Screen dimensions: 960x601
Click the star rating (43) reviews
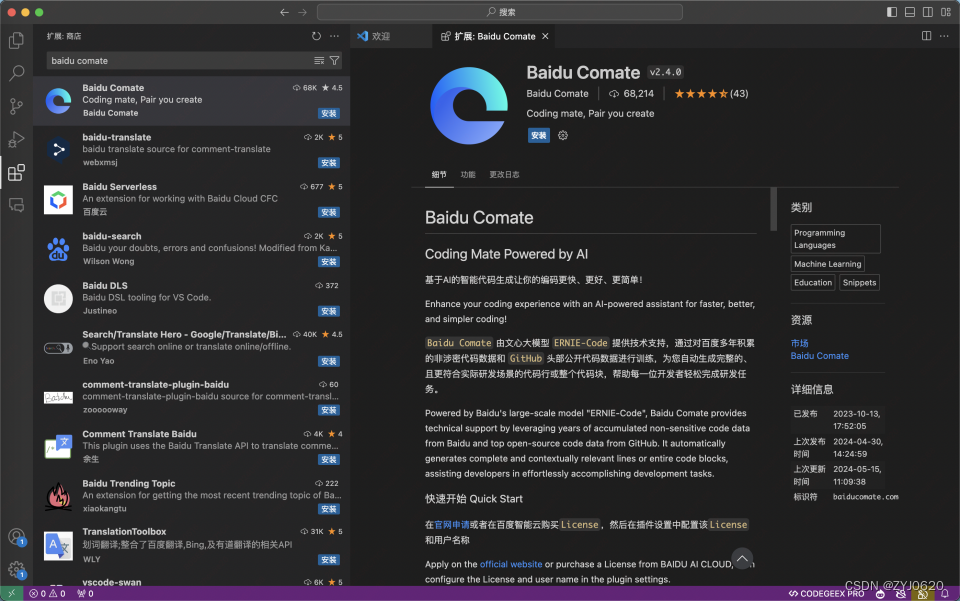coord(711,94)
